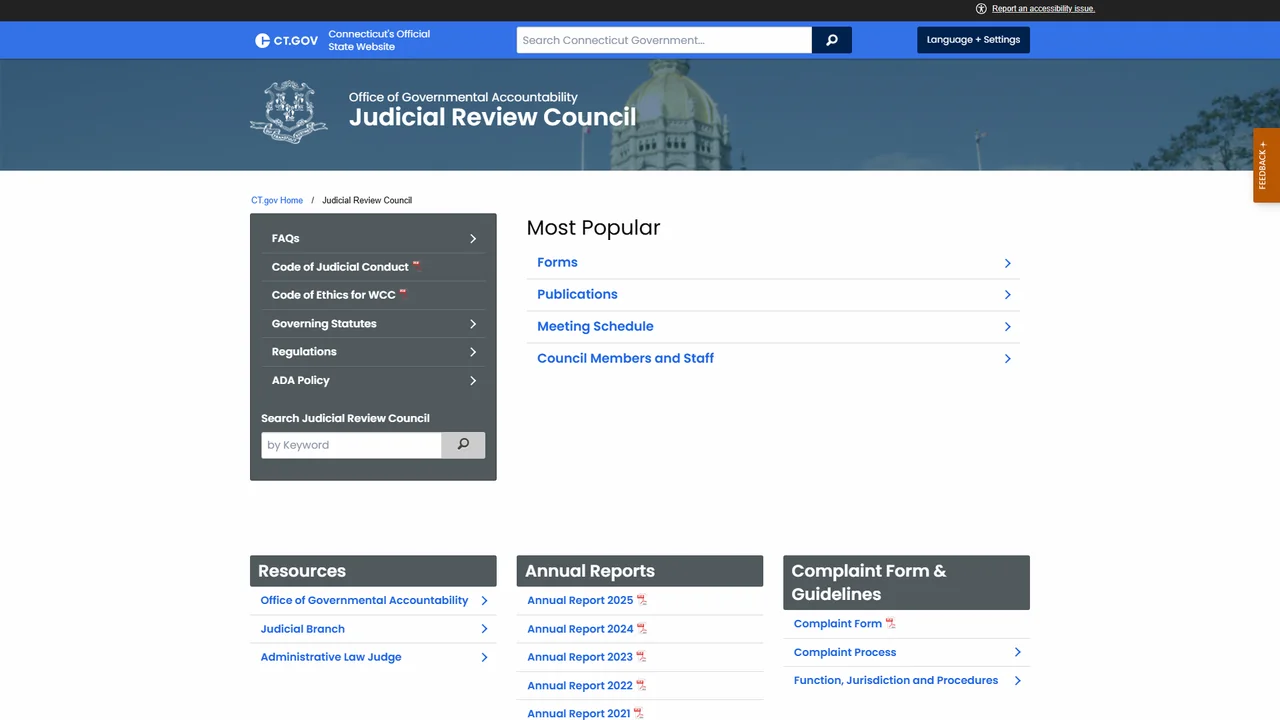Expand the Regulations chevron

tap(473, 352)
